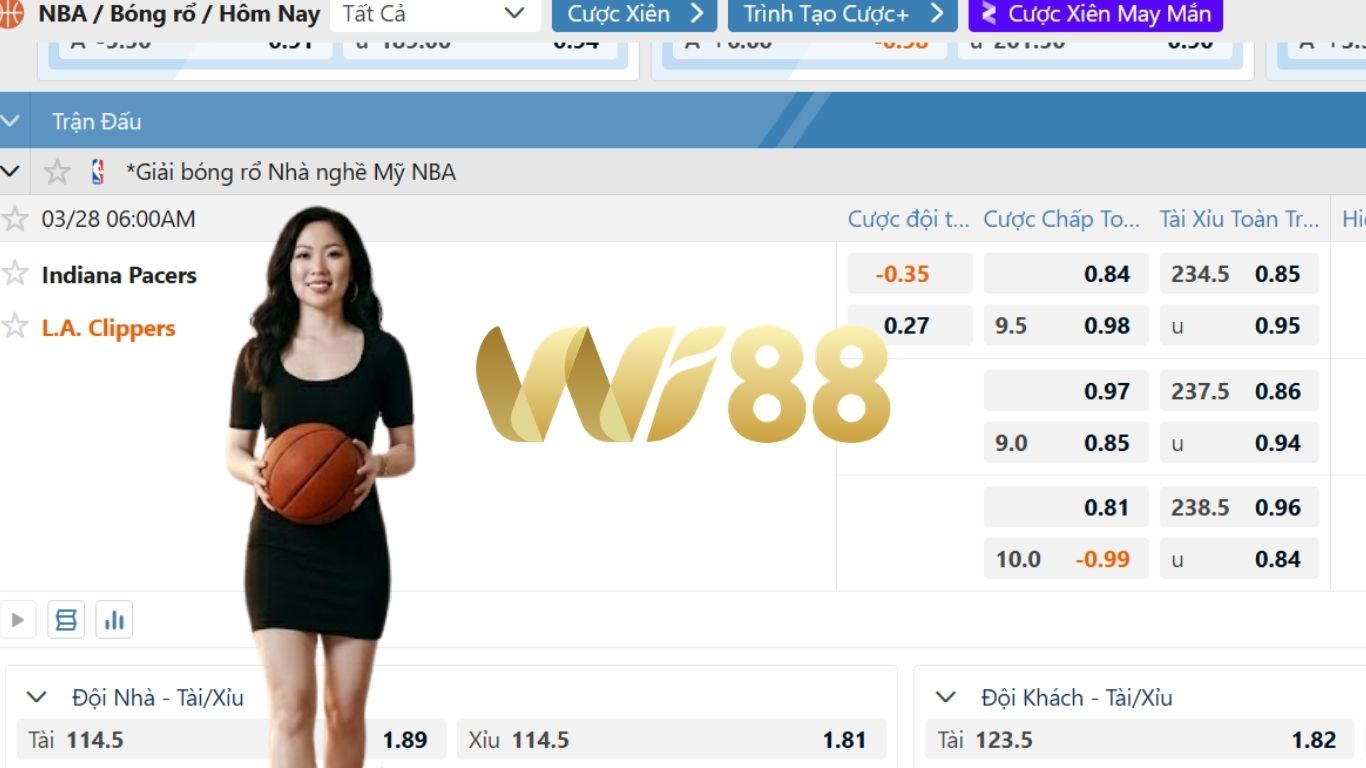Image resolution: width=1366 pixels, height=768 pixels.
Task: Click Cược Chấp To... column header
Action: [x=1061, y=219]
